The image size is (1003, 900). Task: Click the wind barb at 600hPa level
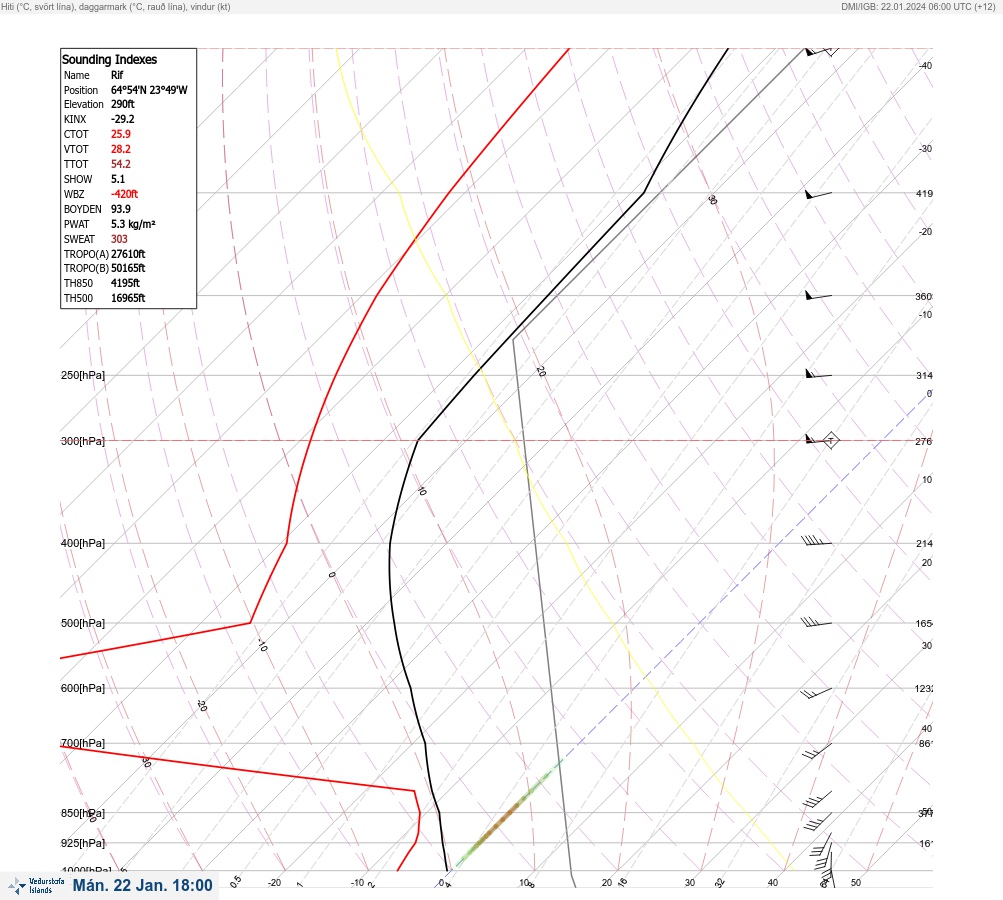click(817, 693)
